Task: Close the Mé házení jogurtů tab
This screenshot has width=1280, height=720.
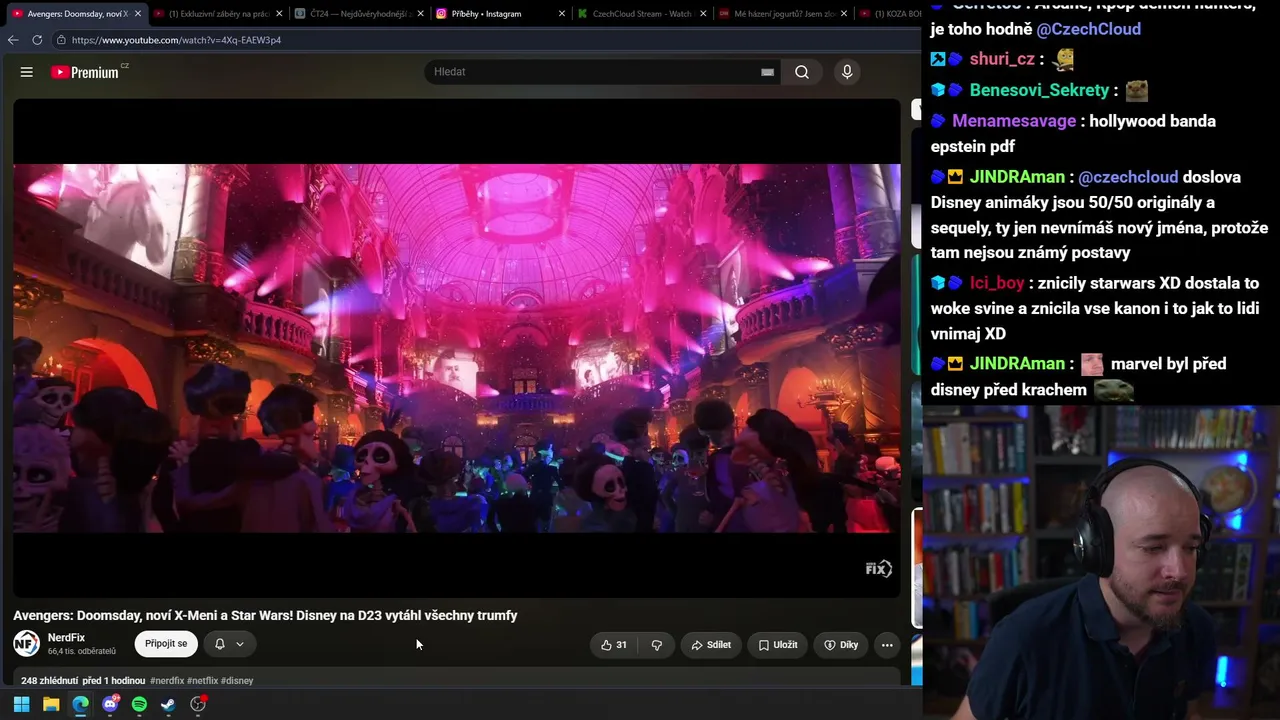Action: pyautogui.click(x=845, y=14)
